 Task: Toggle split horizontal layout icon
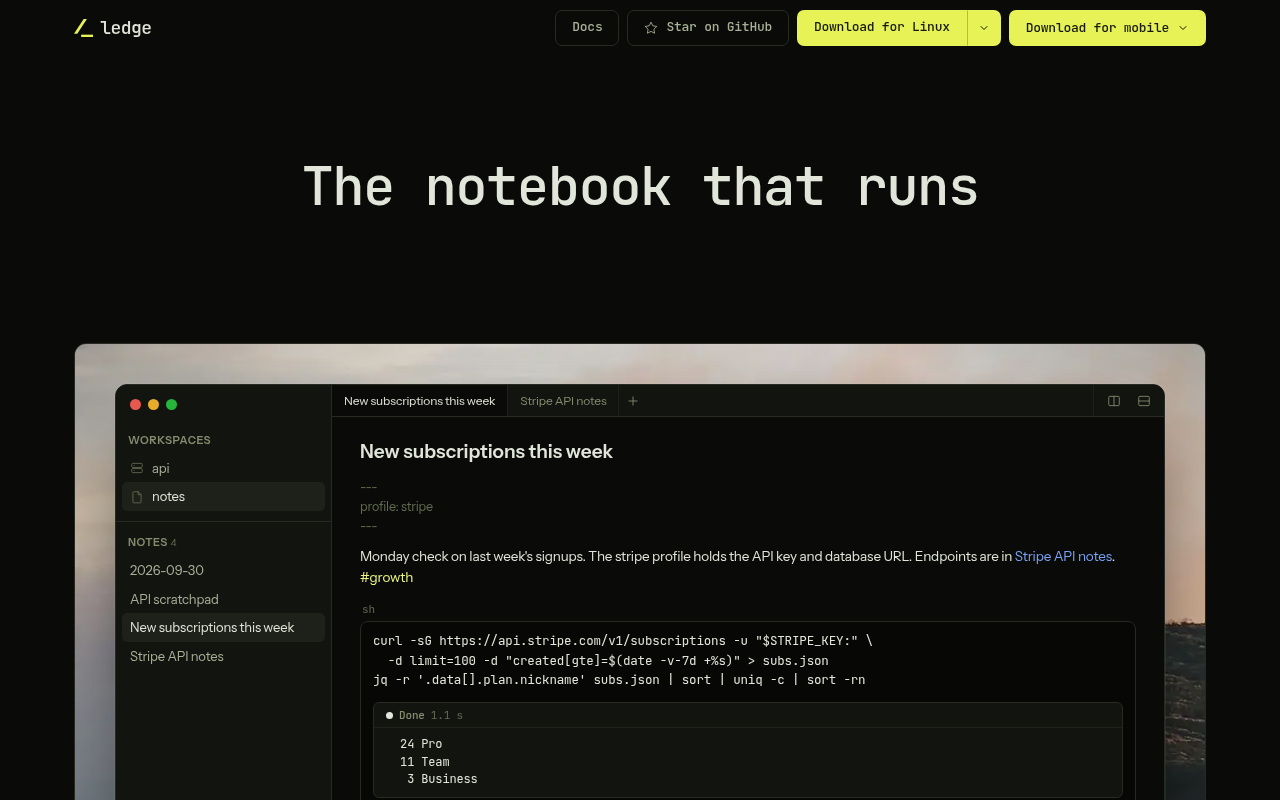coord(1144,401)
